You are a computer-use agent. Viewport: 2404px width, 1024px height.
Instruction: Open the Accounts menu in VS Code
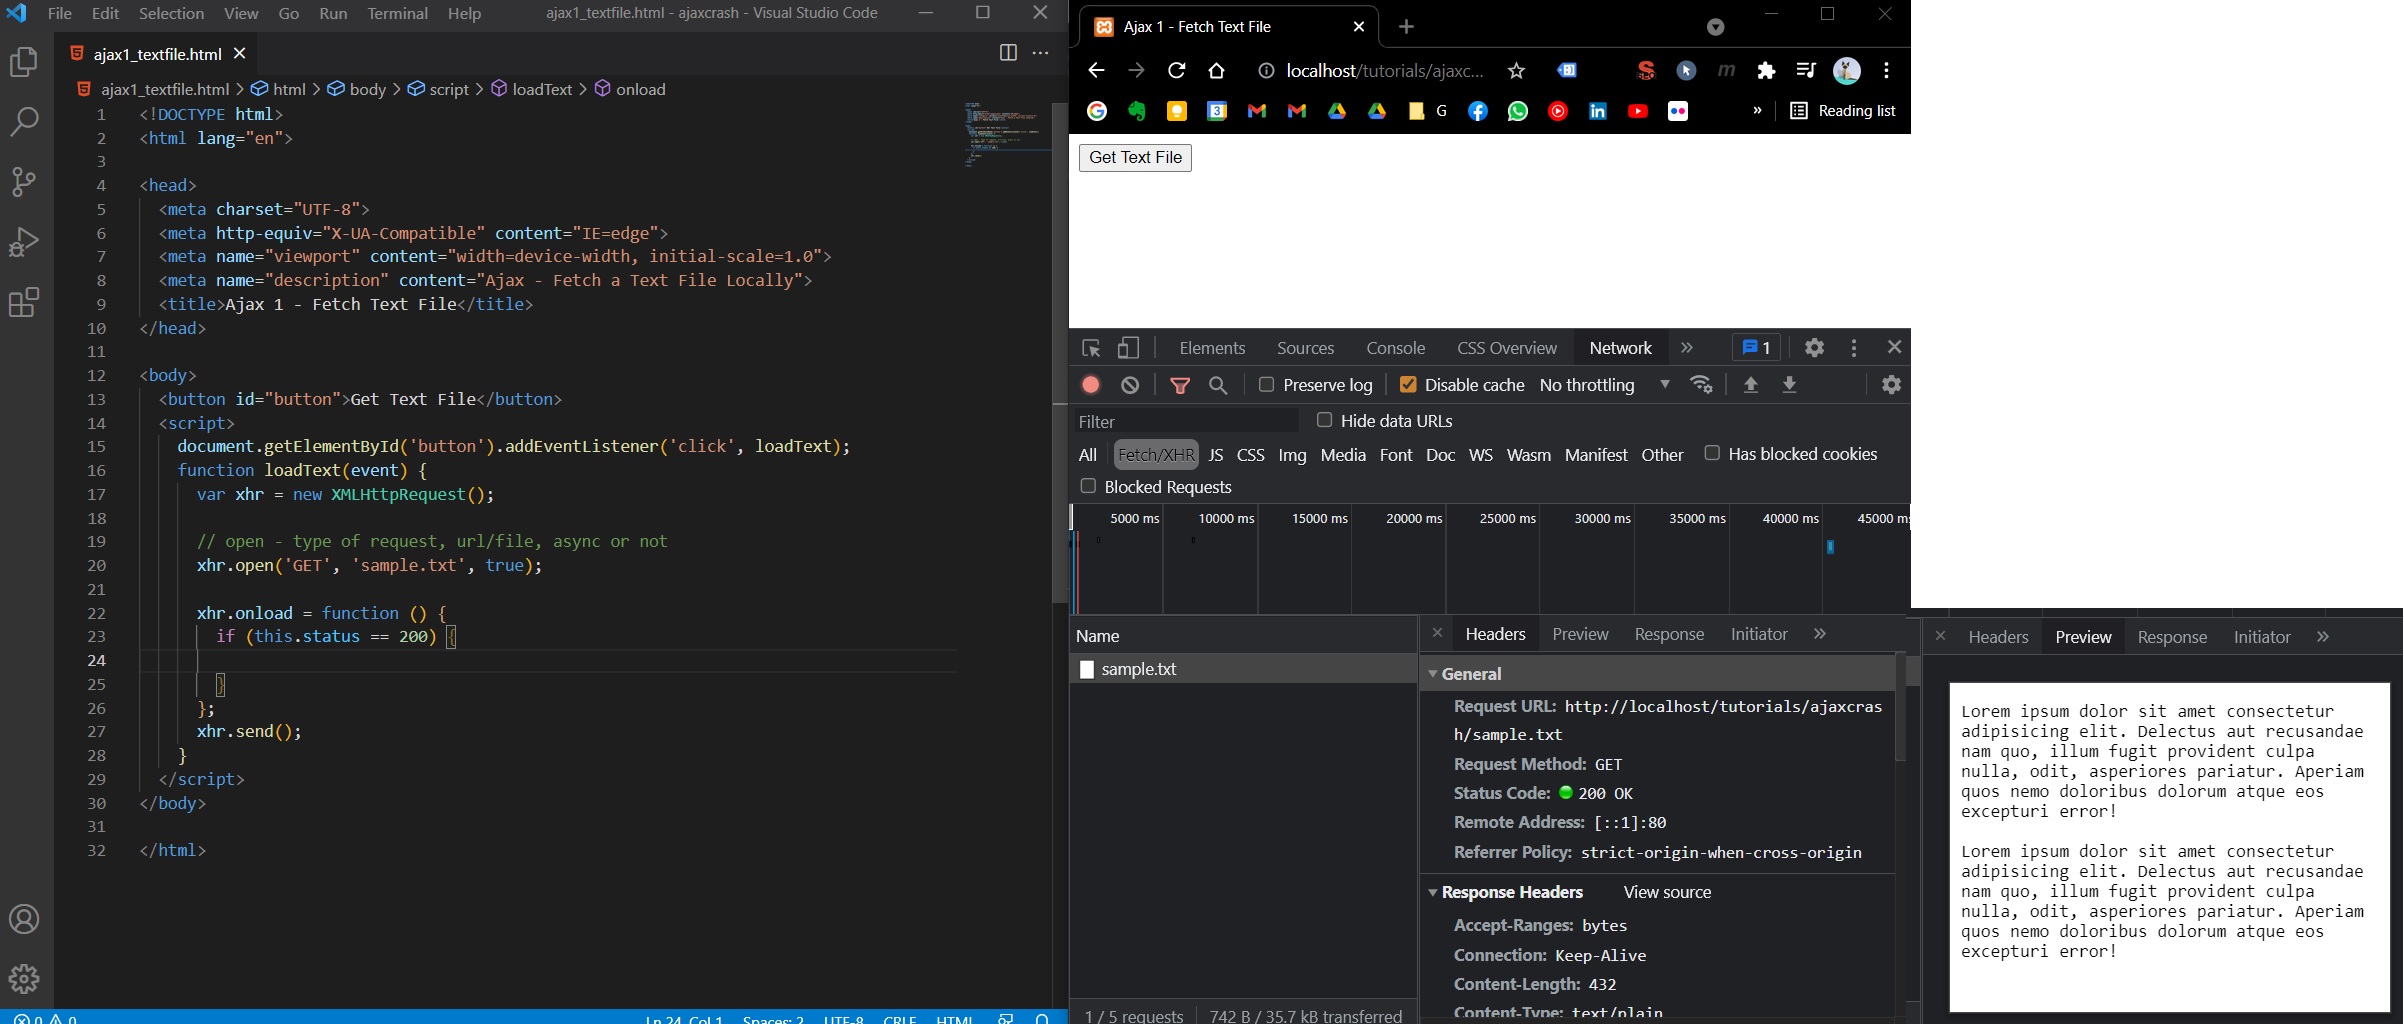click(x=24, y=919)
